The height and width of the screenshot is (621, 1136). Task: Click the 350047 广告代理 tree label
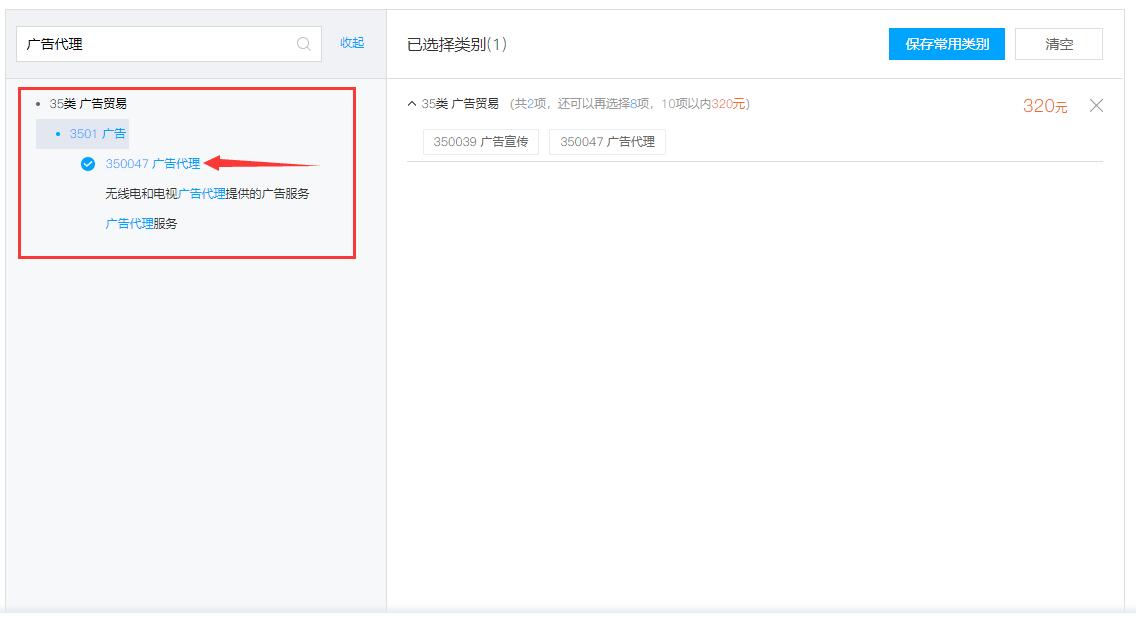click(x=153, y=164)
